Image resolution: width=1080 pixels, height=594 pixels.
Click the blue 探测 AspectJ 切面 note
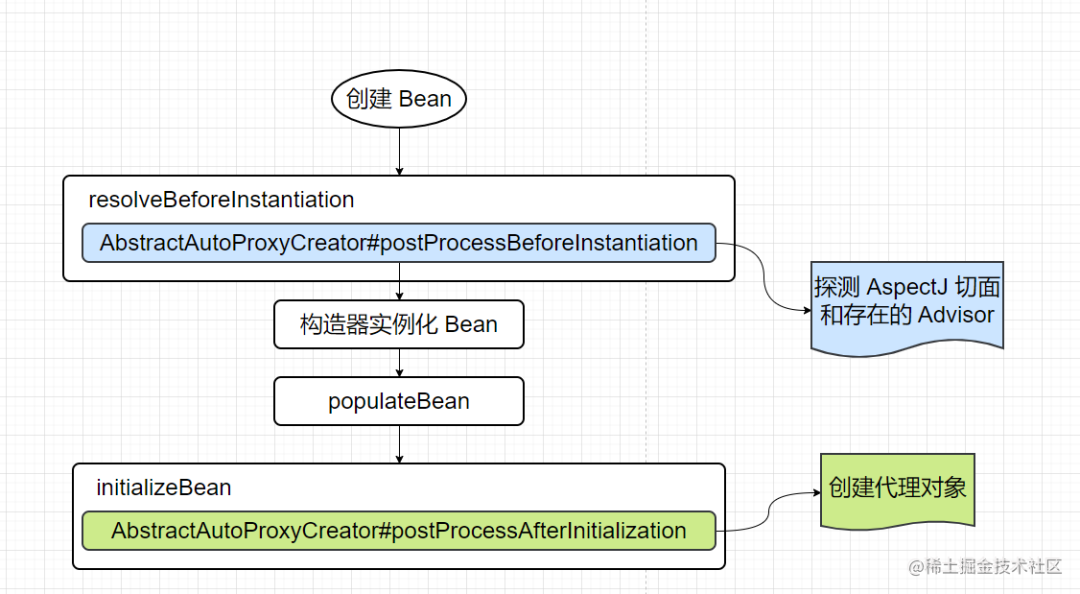pos(906,302)
